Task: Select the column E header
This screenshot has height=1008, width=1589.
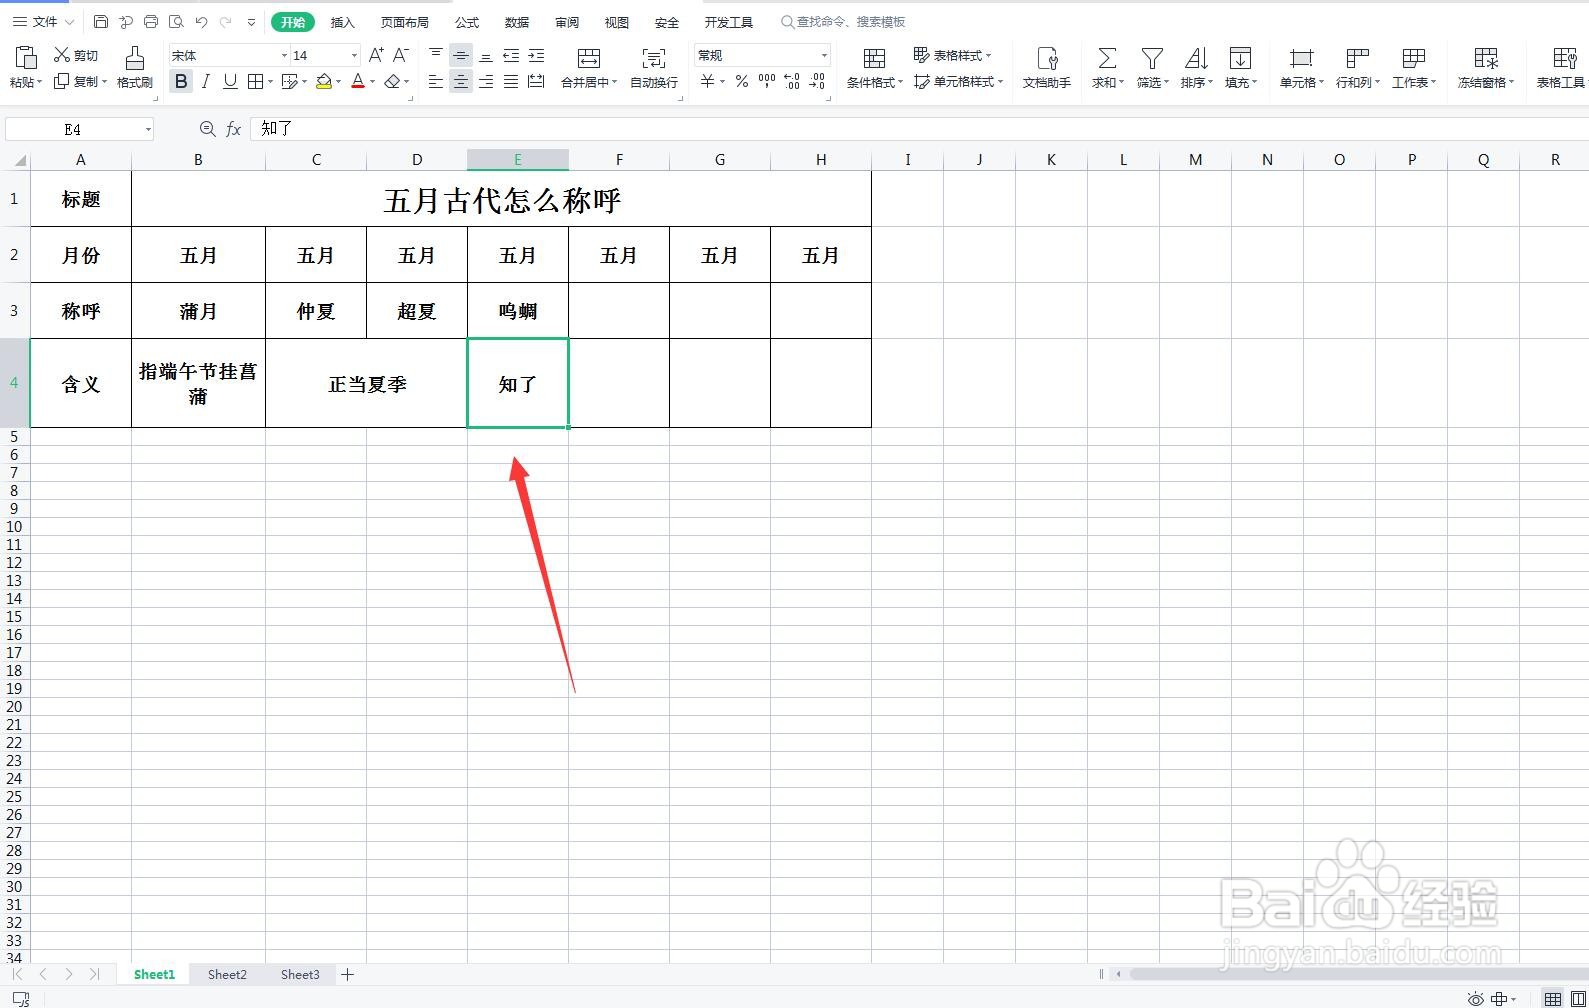Action: 518,160
